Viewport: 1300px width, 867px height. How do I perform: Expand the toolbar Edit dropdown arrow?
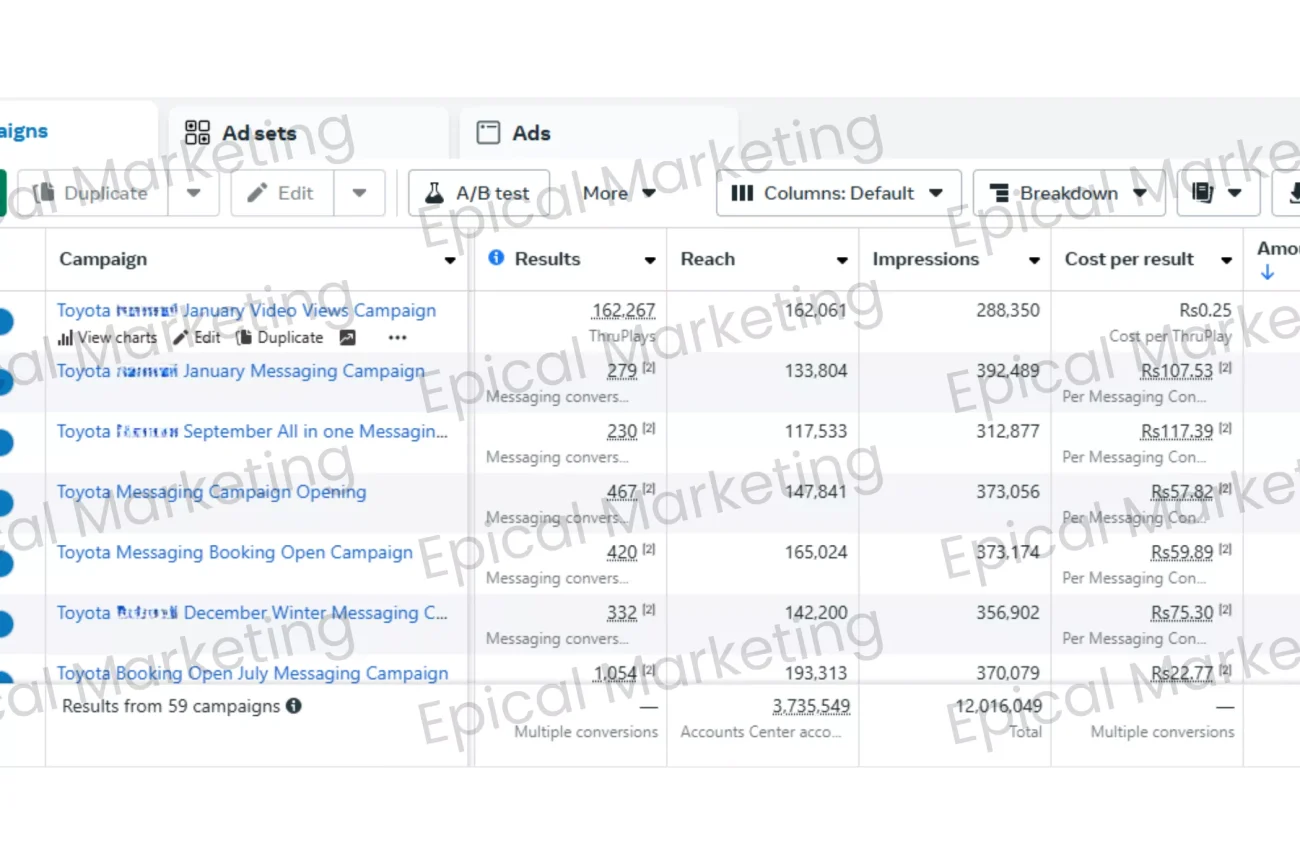[359, 193]
